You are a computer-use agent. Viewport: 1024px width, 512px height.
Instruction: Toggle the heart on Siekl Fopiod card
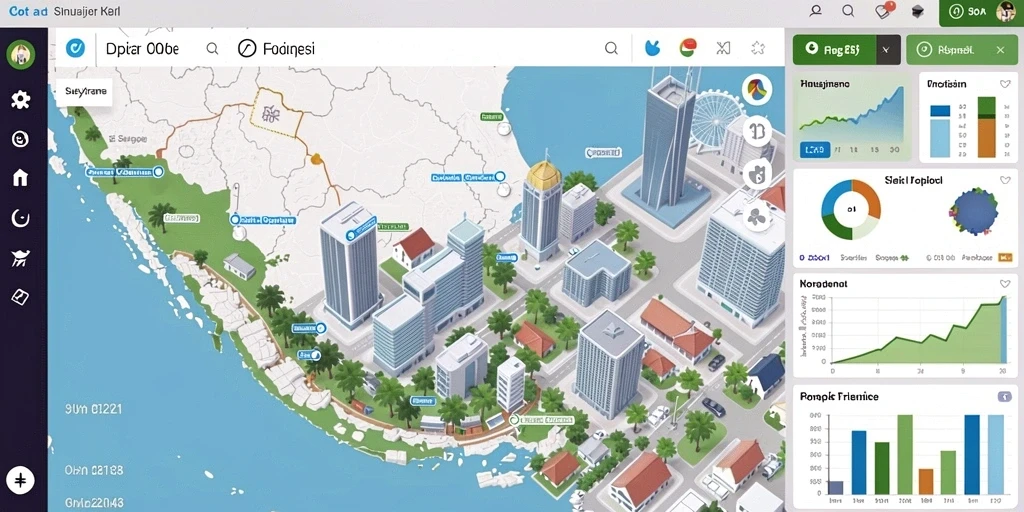[x=1005, y=180]
